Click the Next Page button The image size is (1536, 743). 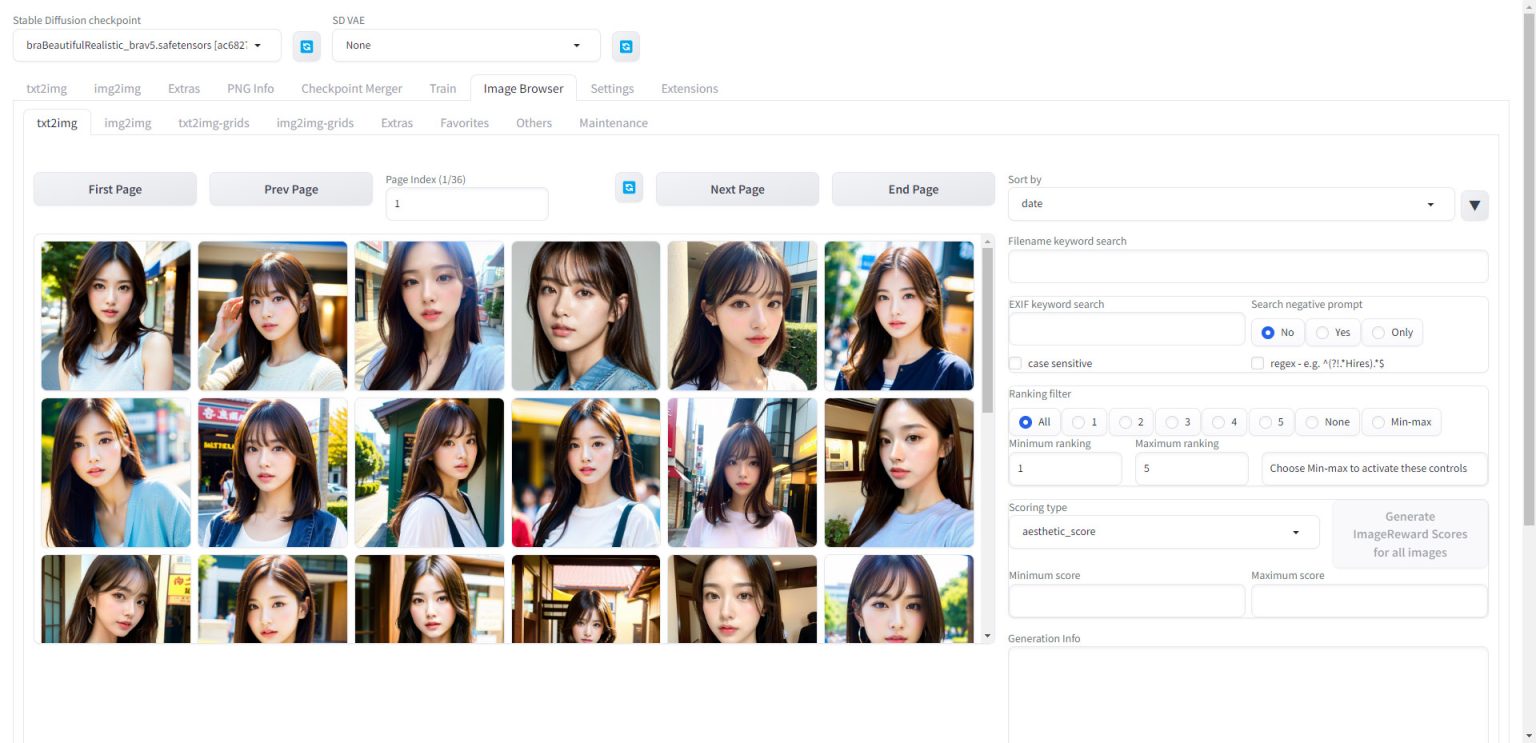point(737,188)
